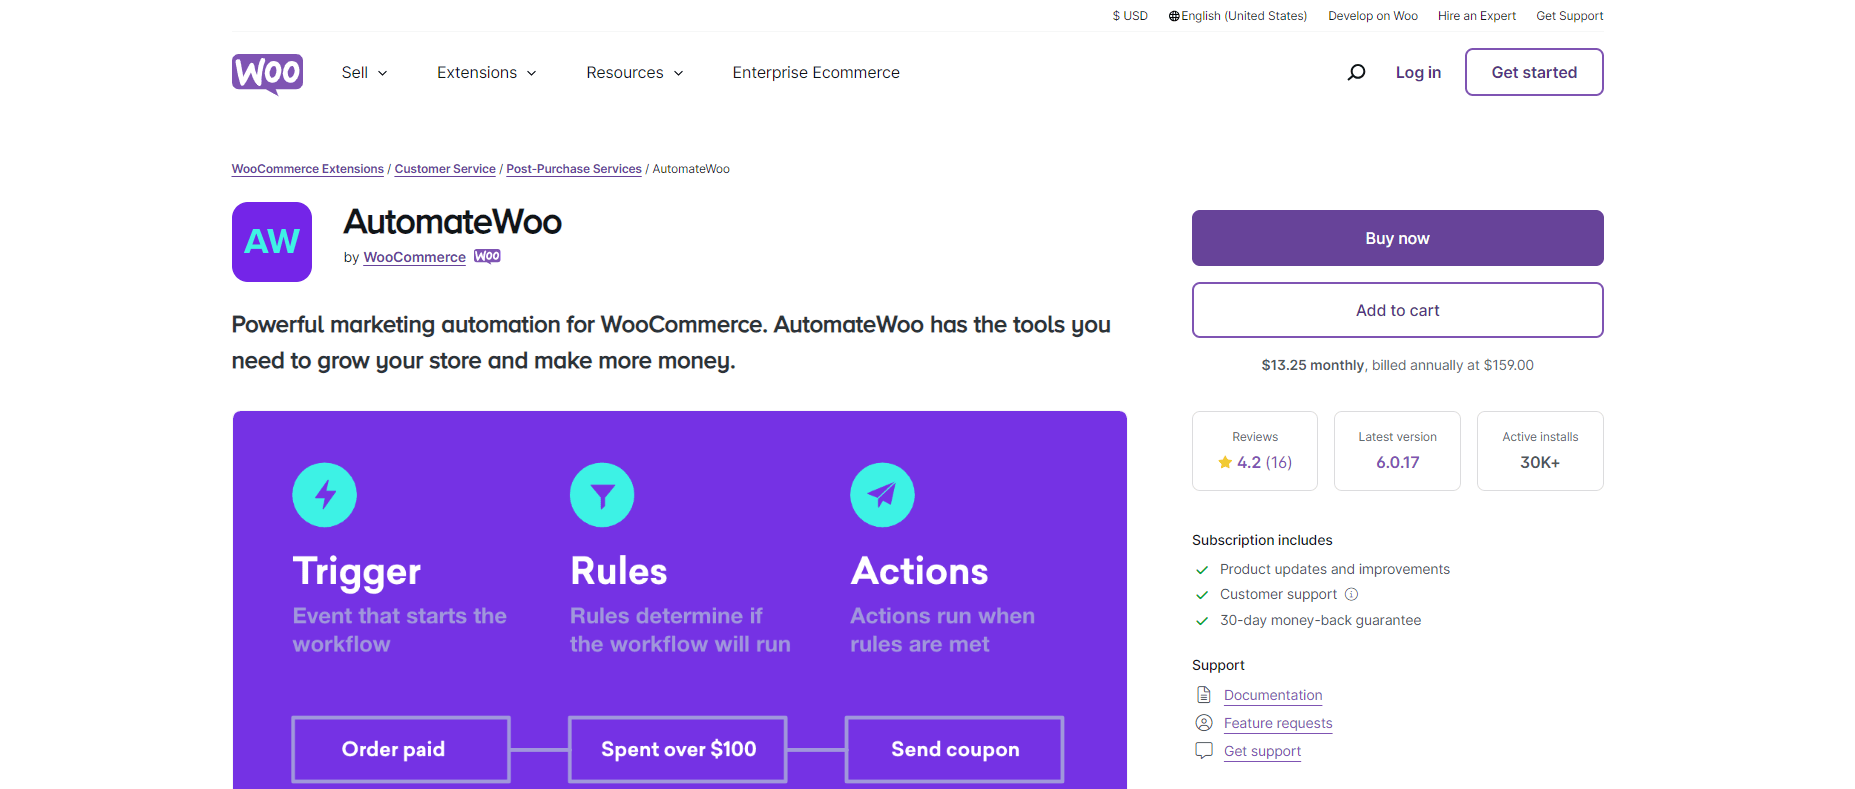
Task: Click the Woo logo in the header
Action: click(x=266, y=71)
